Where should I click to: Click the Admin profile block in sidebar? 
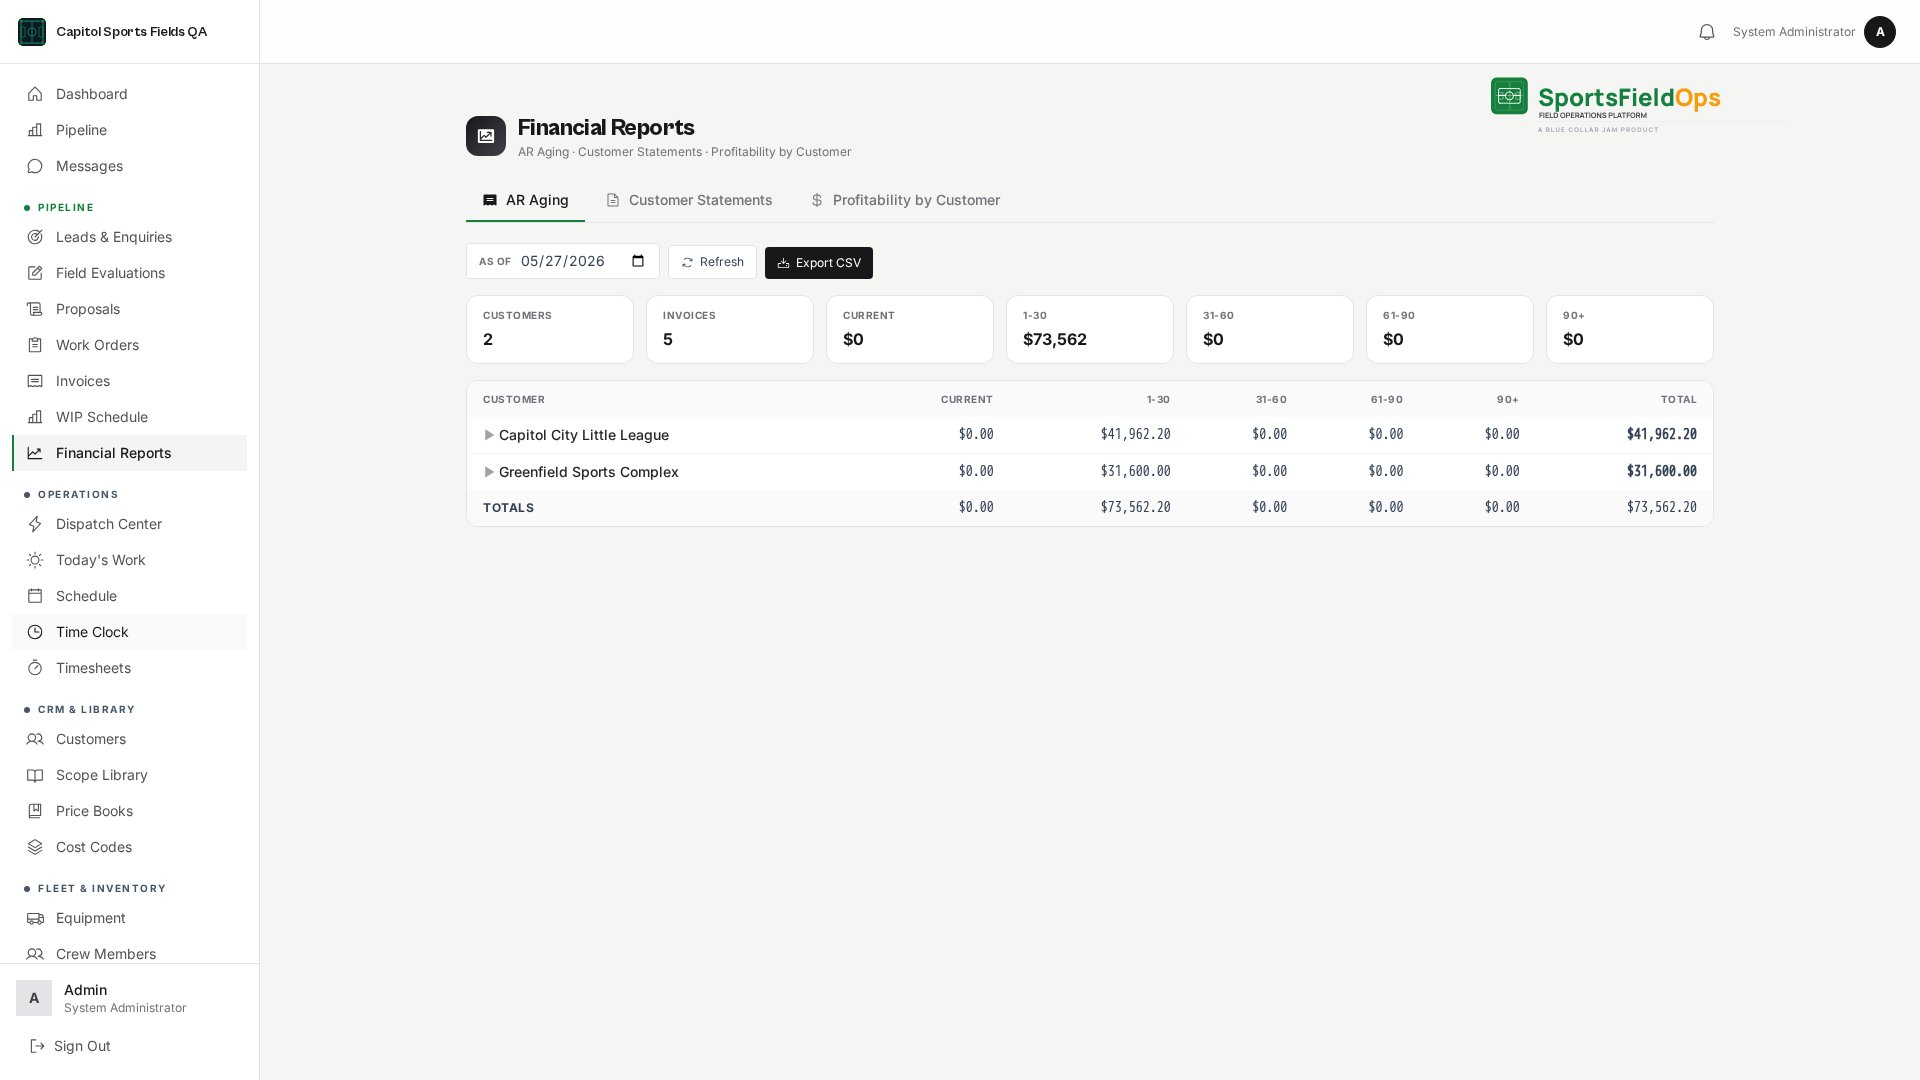(129, 998)
